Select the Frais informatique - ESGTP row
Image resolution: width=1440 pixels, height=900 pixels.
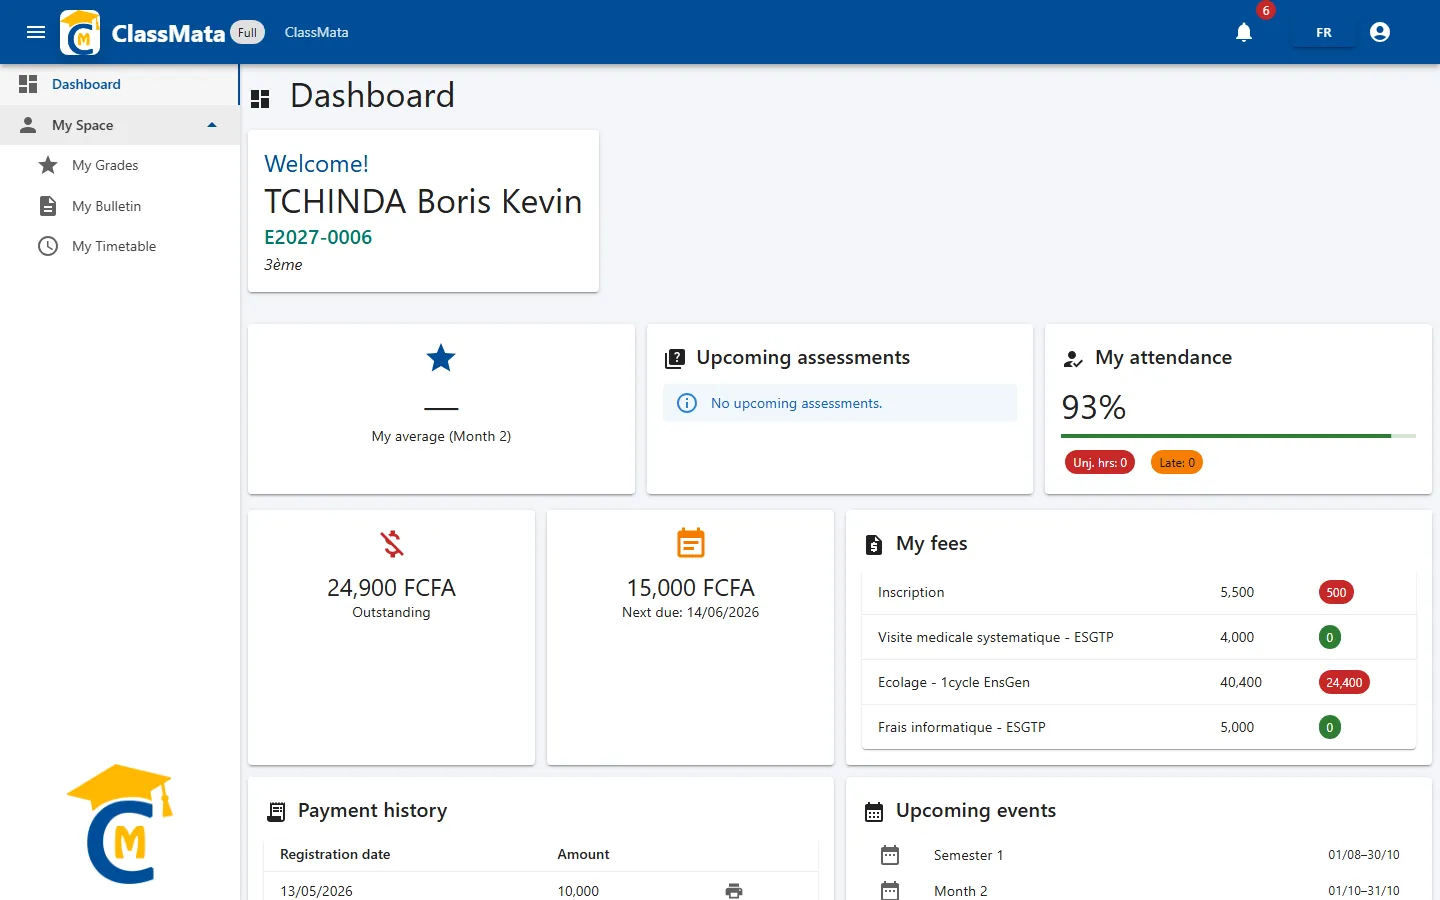click(1139, 727)
